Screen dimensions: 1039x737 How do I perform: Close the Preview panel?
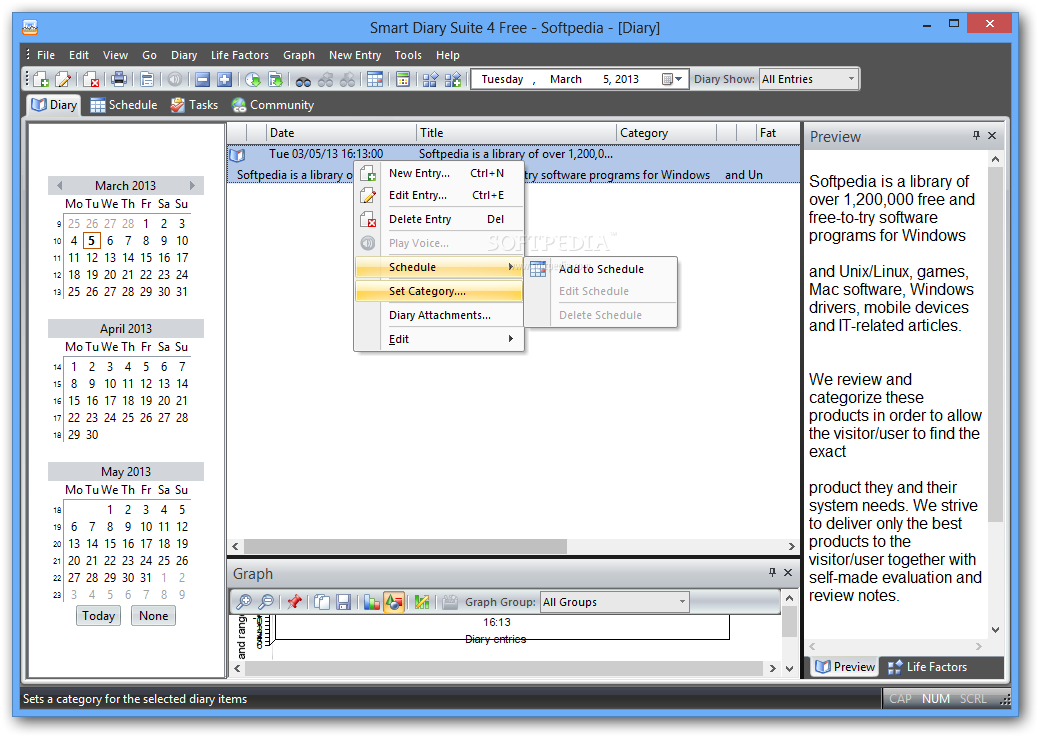coord(992,135)
